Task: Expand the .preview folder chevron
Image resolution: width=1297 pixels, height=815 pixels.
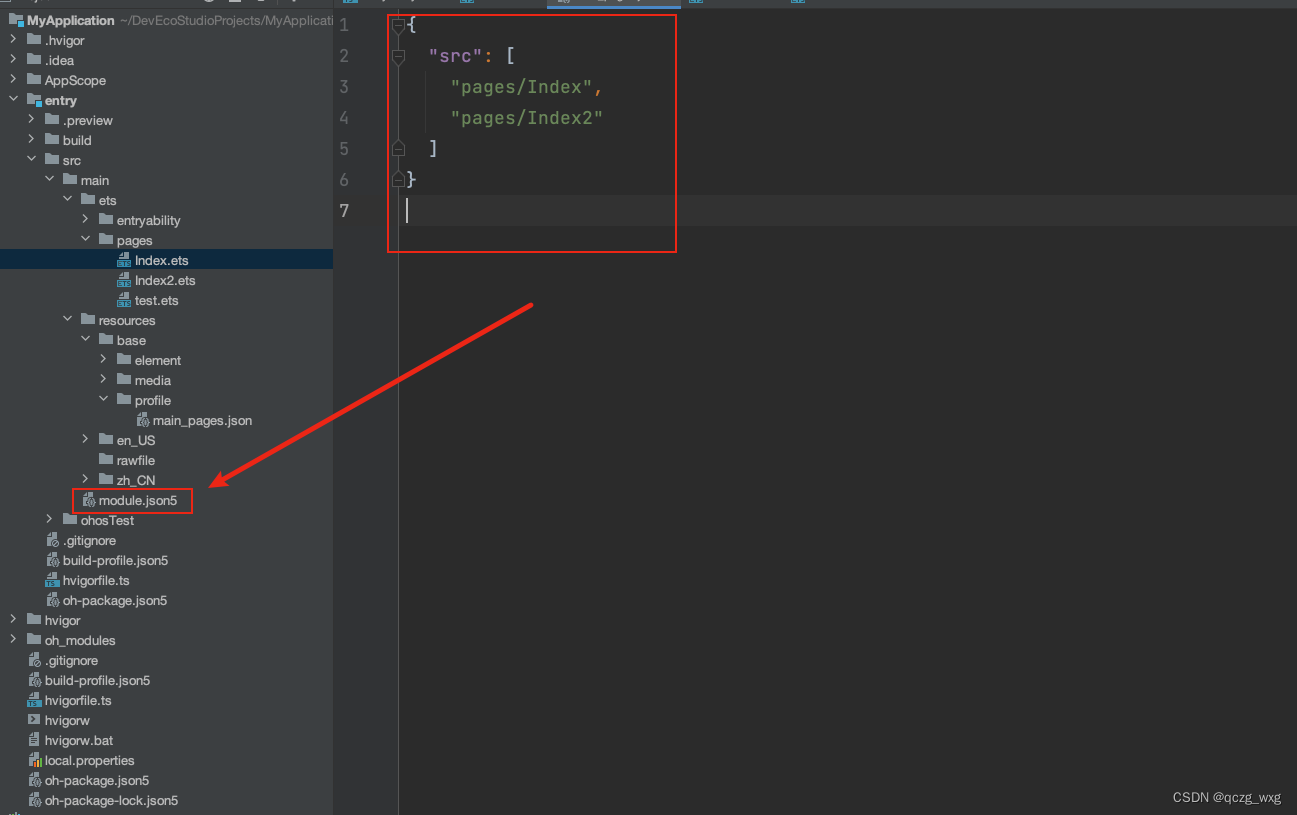Action: coord(31,120)
